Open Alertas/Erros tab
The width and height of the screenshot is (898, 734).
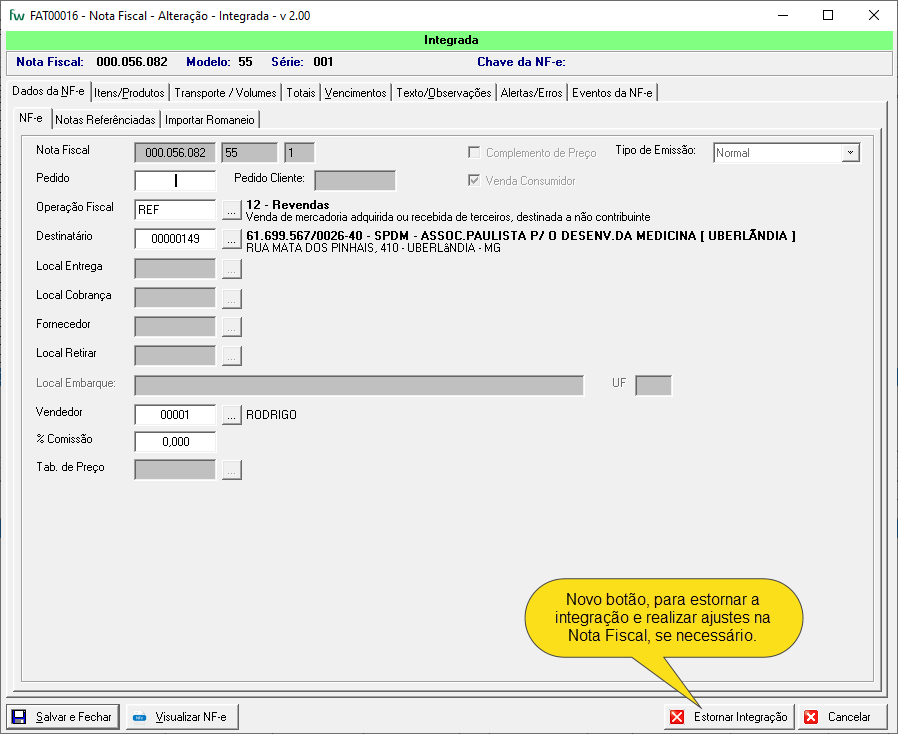coord(531,93)
